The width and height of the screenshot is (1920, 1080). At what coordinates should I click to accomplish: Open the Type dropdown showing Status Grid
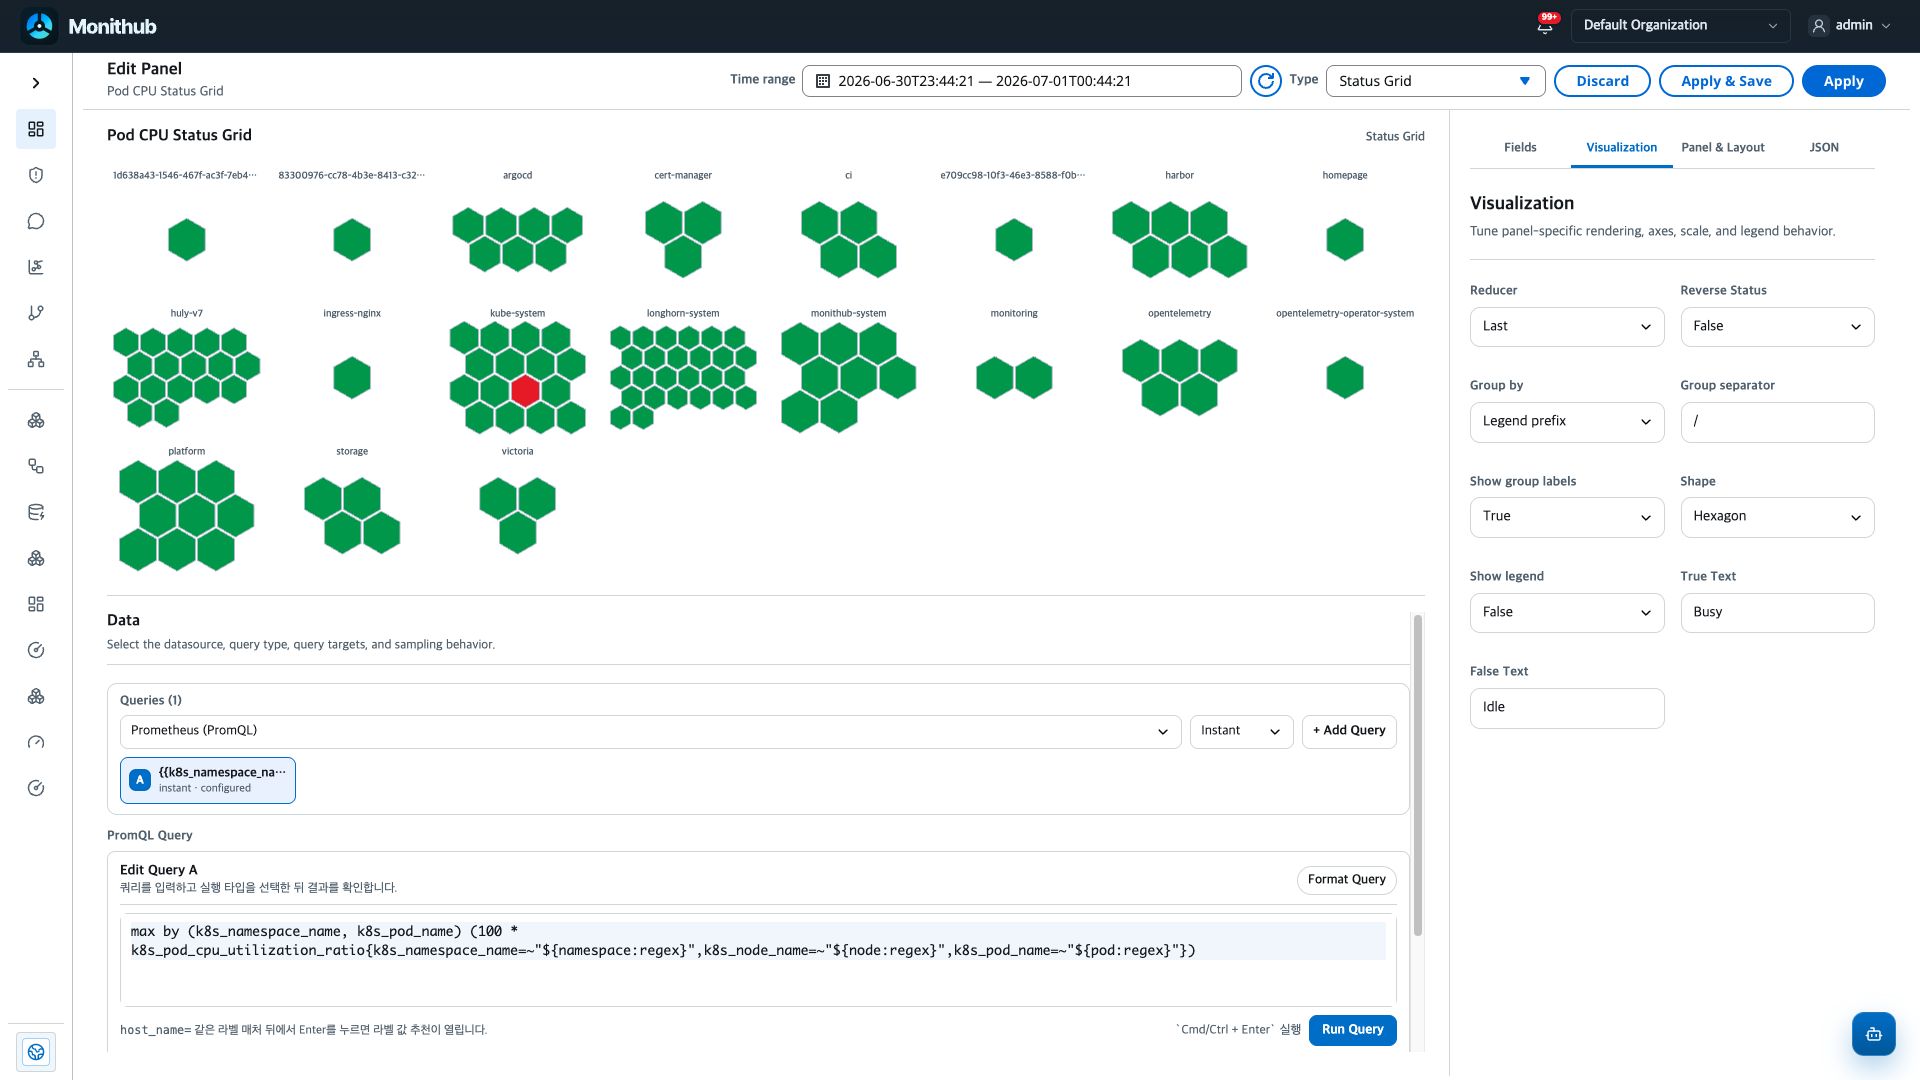[x=1435, y=81]
